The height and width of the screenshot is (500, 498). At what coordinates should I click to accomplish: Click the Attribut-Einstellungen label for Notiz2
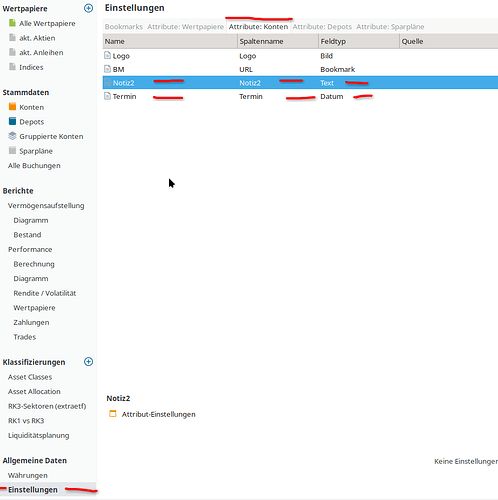159,414
